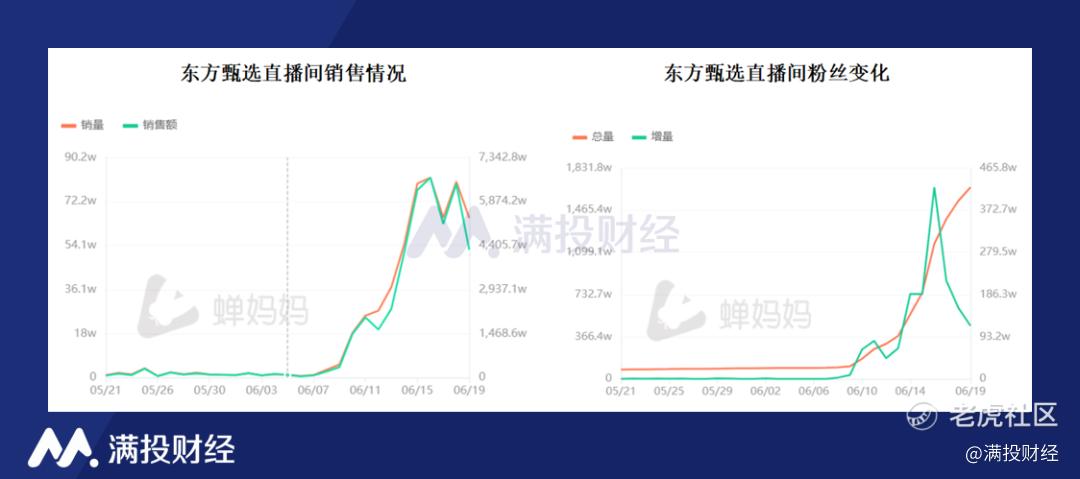Click the 06/14 date label

click(x=911, y=391)
